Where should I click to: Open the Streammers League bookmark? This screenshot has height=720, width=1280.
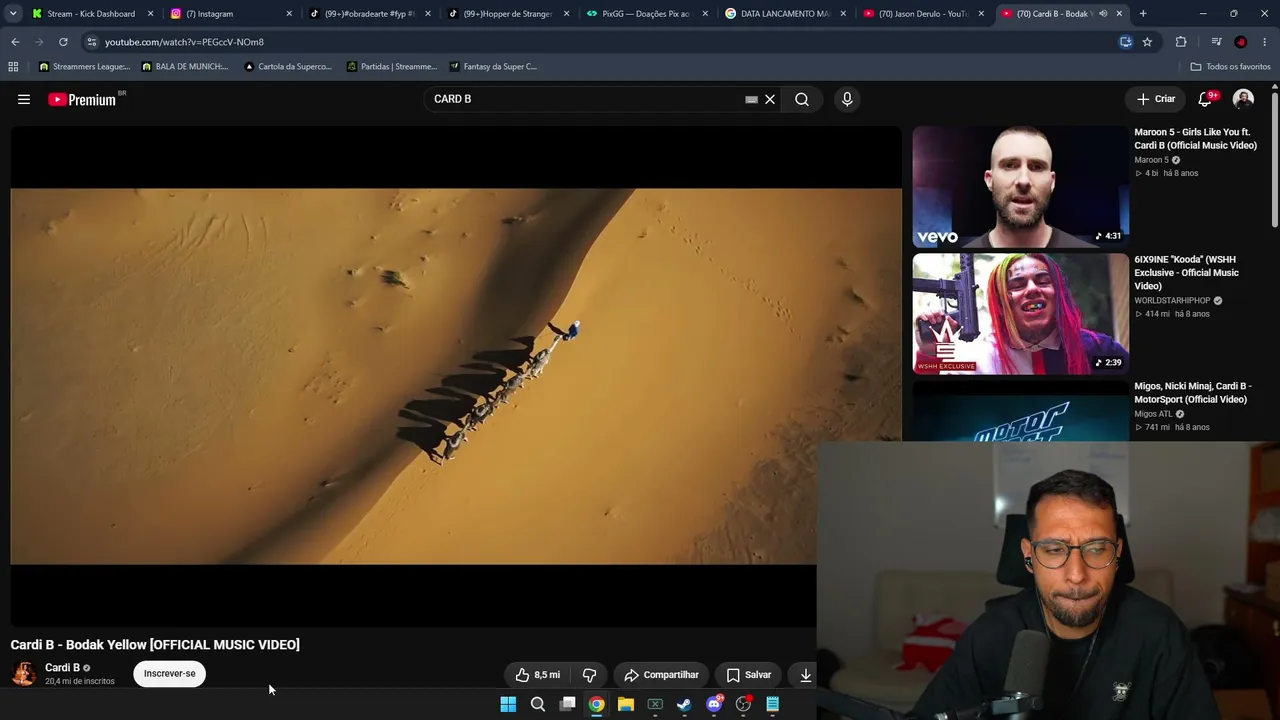pos(84,67)
